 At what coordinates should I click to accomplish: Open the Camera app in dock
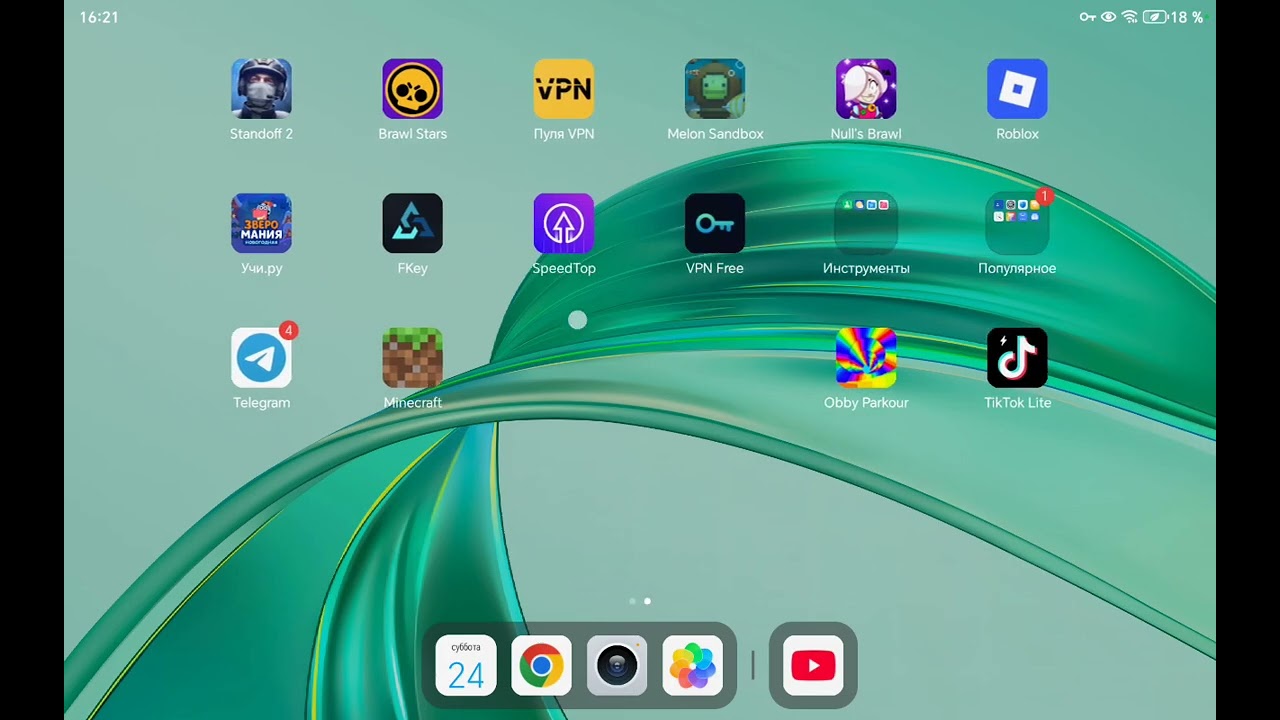[617, 665]
